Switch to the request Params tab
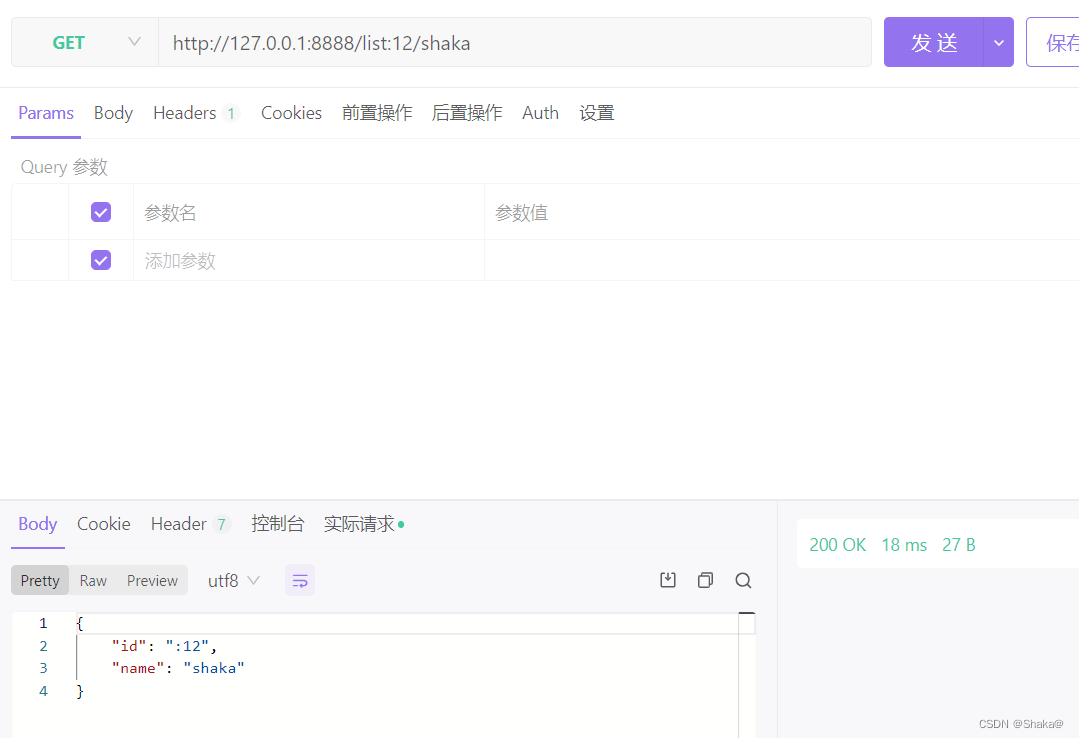The image size is (1079, 738). pyautogui.click(x=45, y=113)
